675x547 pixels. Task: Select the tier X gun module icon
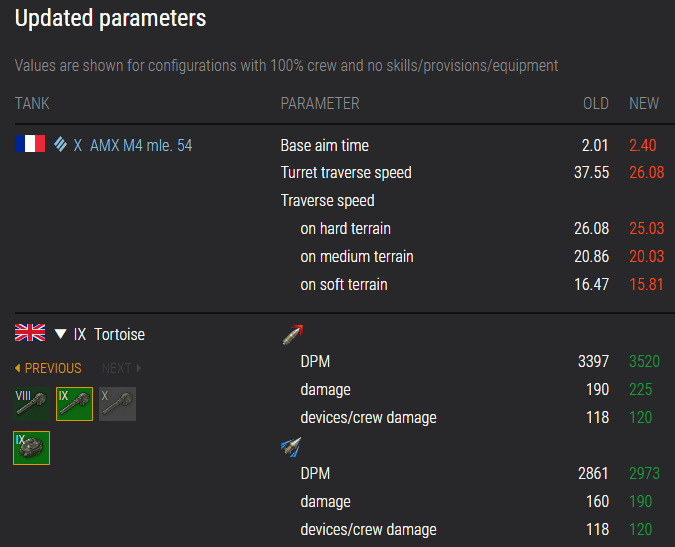(x=117, y=404)
